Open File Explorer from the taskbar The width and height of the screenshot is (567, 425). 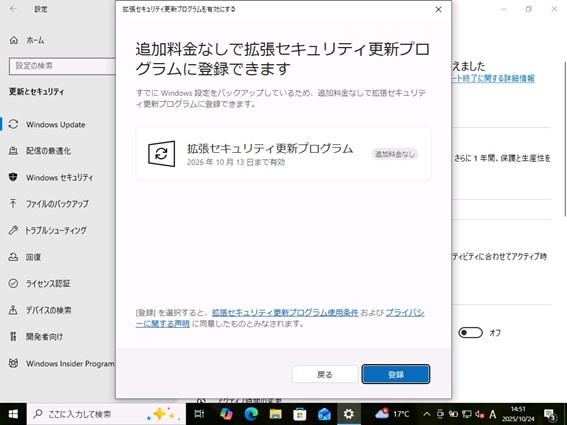(275, 414)
